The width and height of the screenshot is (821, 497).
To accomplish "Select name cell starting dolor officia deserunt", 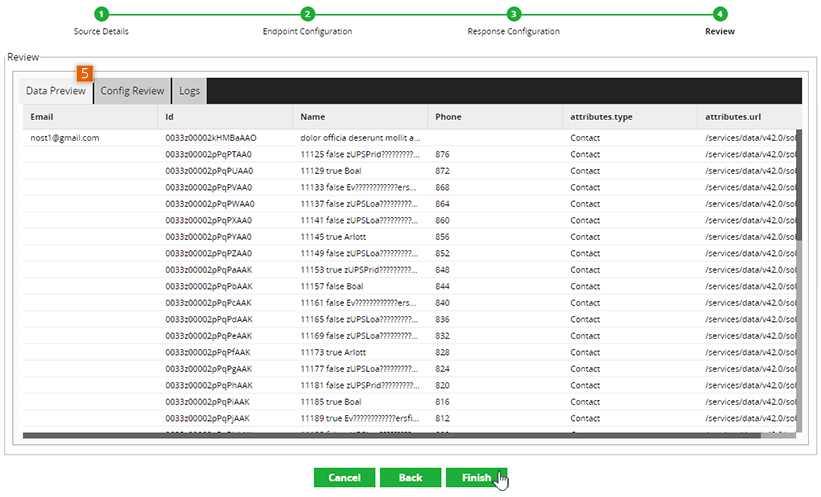I will (x=360, y=138).
